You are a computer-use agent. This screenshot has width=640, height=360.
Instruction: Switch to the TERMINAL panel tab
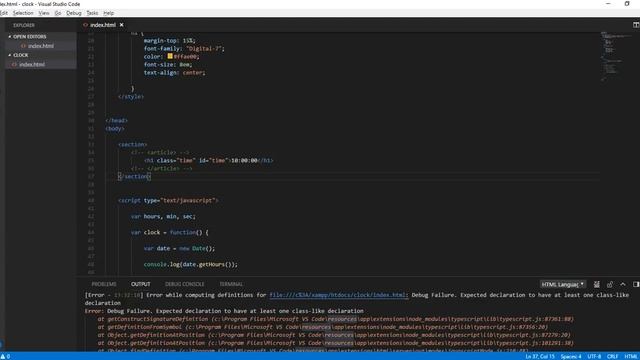pyautogui.click(x=231, y=284)
